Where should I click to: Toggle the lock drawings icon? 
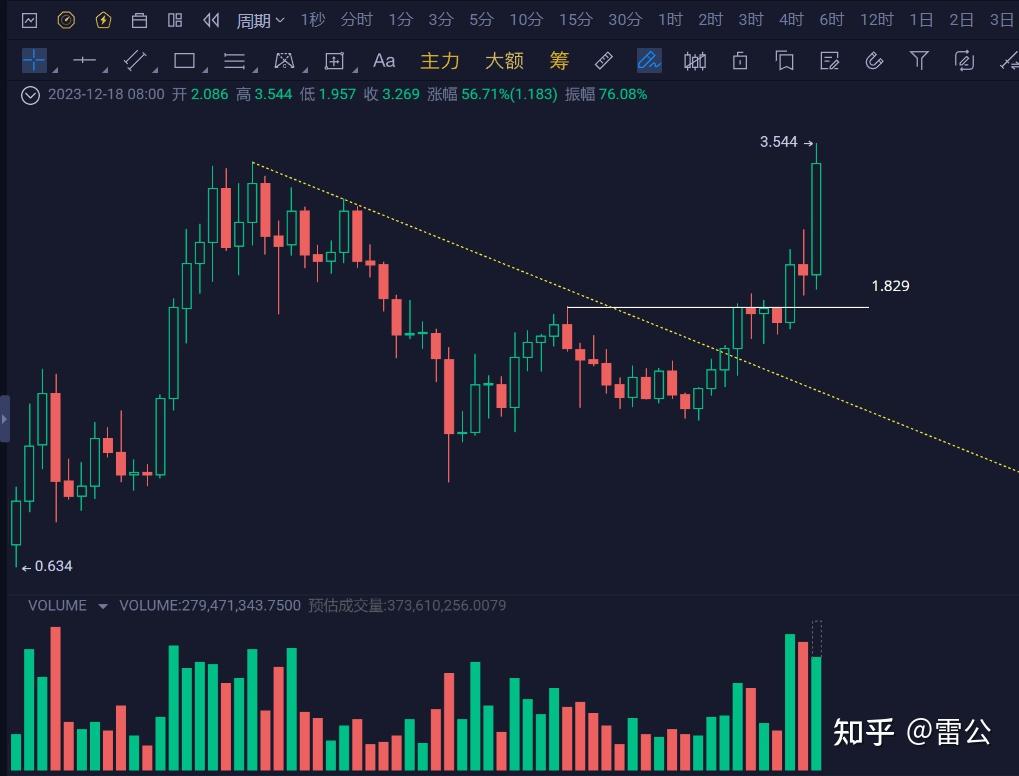pos(740,60)
